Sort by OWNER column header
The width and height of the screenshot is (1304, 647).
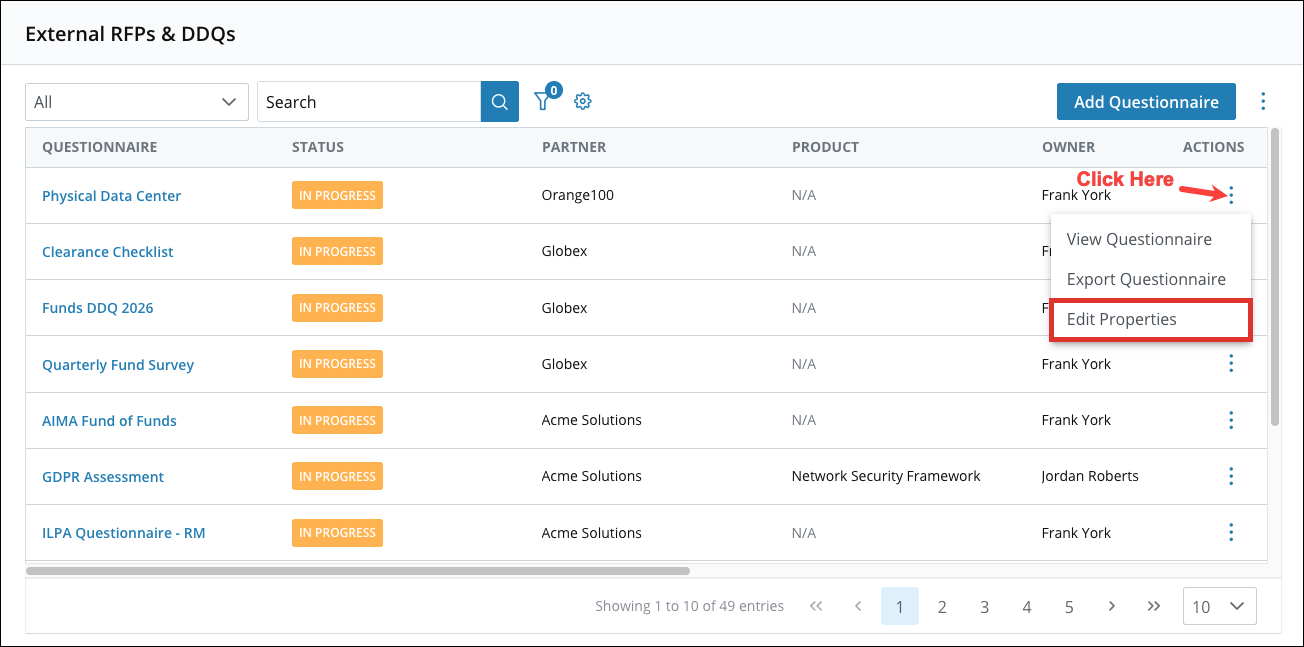(x=1068, y=147)
